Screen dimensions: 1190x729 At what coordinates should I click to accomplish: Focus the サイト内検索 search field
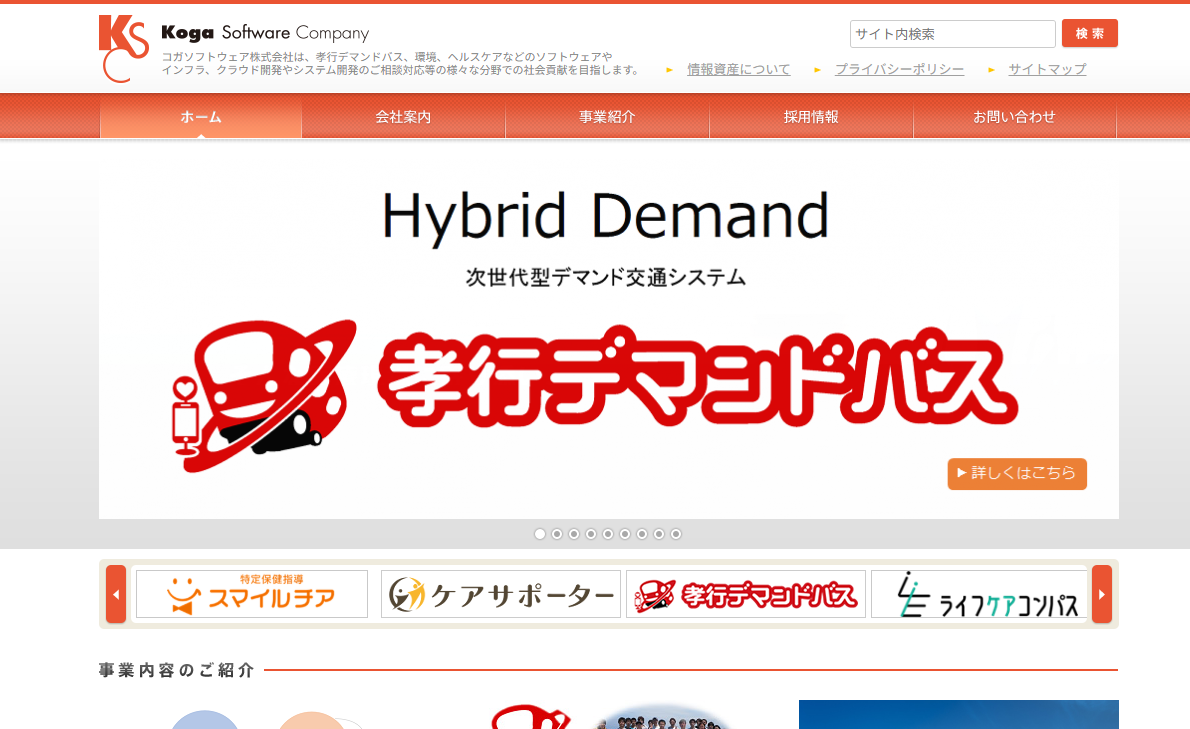[952, 34]
